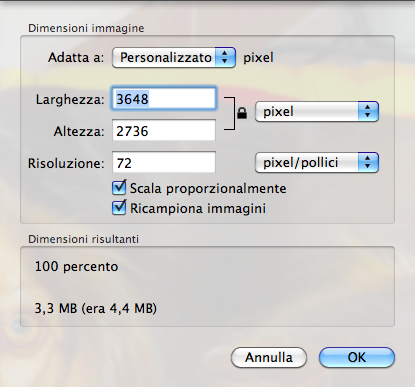Click the padlock proportion lock icon
The width and height of the screenshot is (415, 387).
click(x=242, y=113)
